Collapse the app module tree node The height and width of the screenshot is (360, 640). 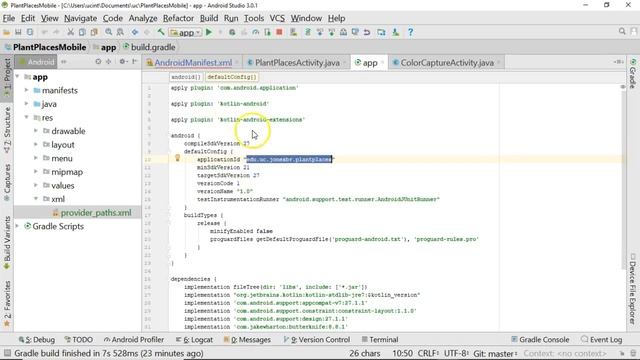[18, 77]
